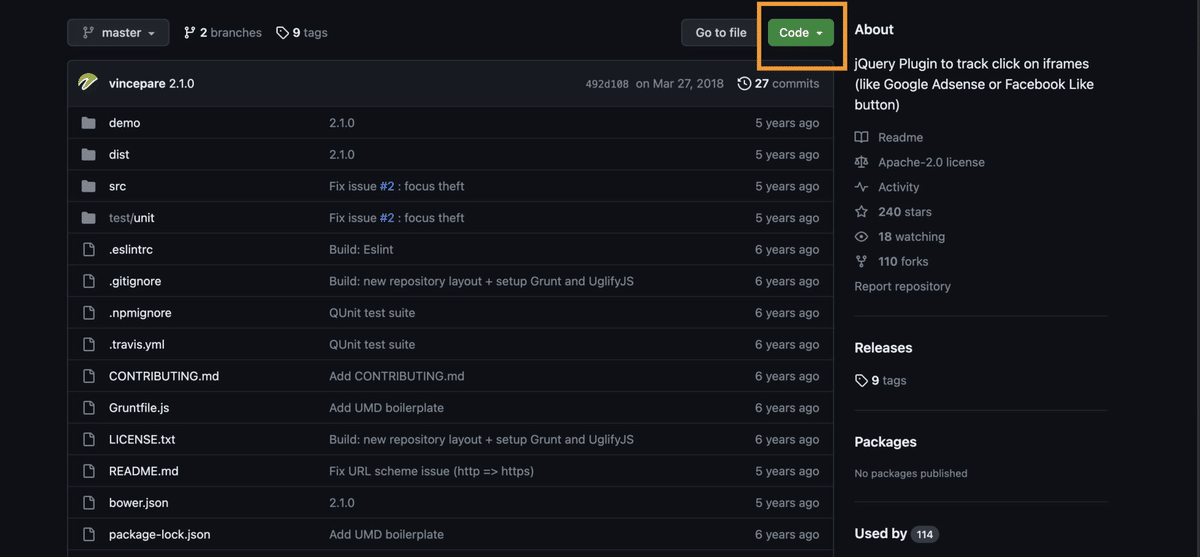This screenshot has width=1200, height=557.
Task: View the 18 watching link
Action: [911, 237]
